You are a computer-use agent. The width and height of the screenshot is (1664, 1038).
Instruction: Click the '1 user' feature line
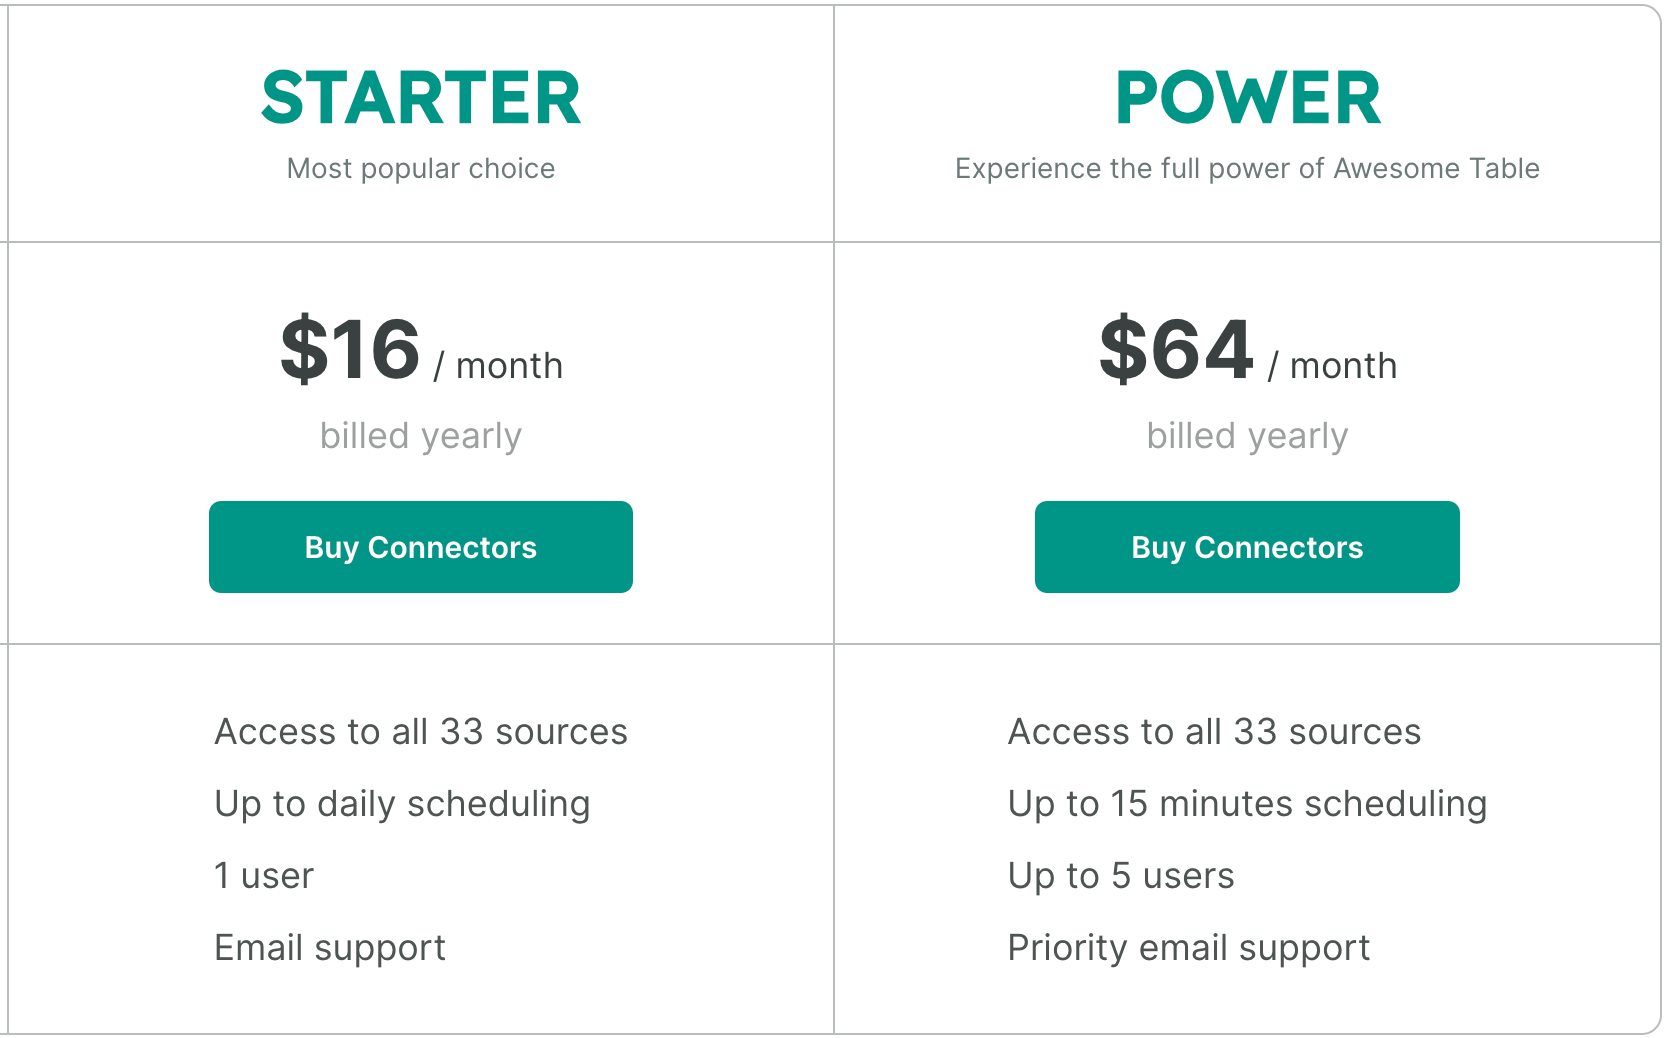(x=264, y=876)
